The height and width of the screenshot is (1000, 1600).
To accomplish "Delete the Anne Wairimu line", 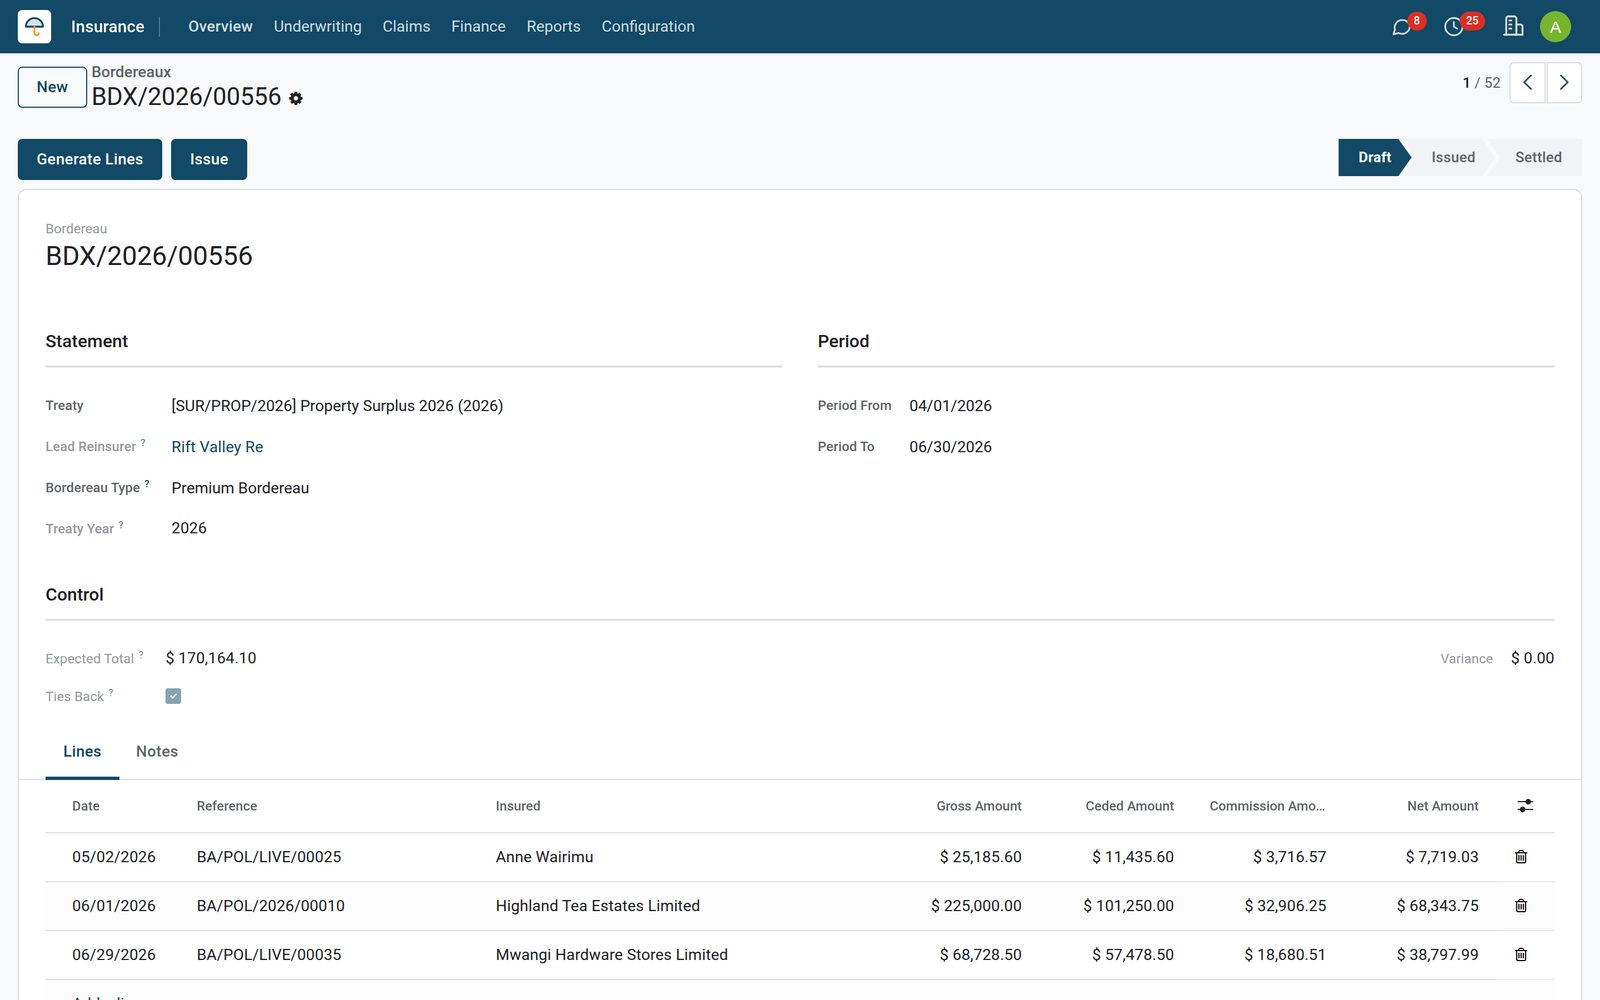I will [x=1521, y=857].
